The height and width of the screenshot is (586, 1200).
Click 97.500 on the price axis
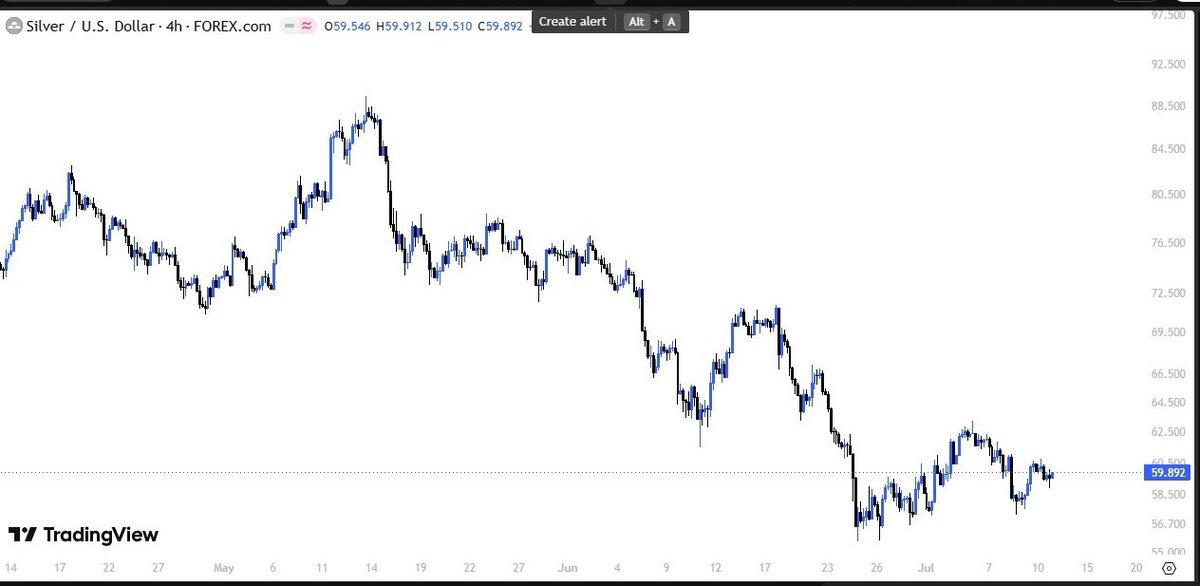(1168, 16)
